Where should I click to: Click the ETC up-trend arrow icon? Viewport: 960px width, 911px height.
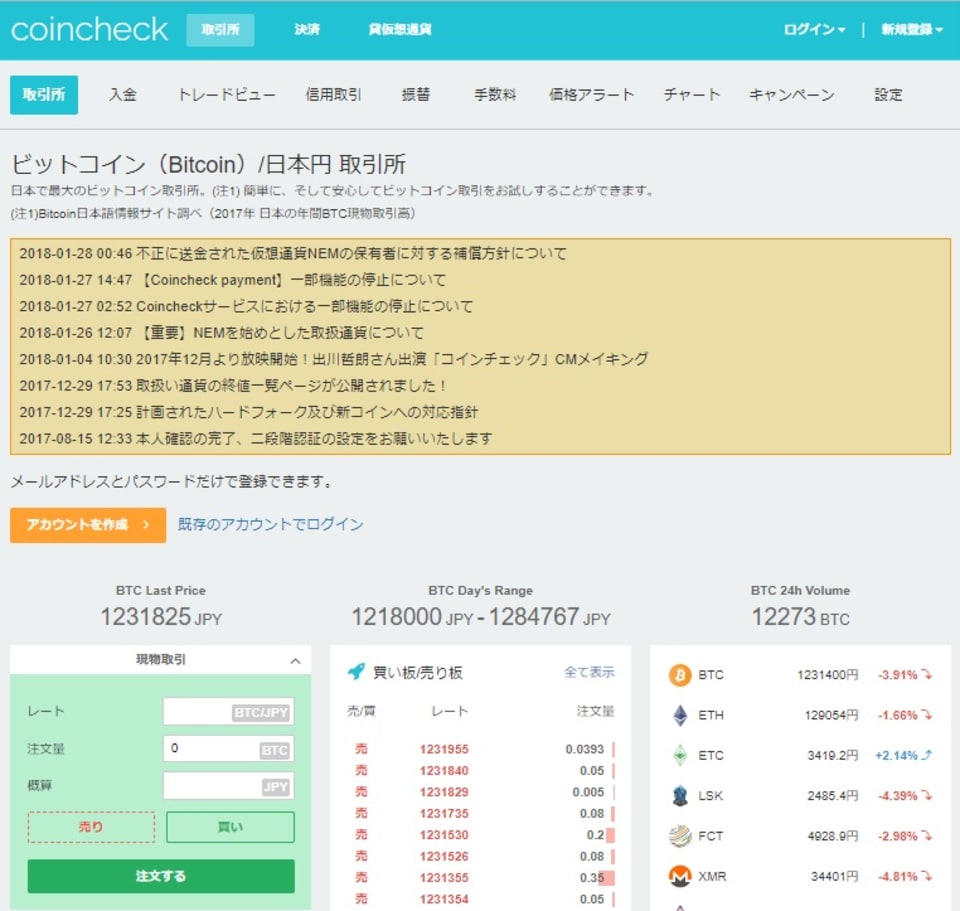point(928,755)
